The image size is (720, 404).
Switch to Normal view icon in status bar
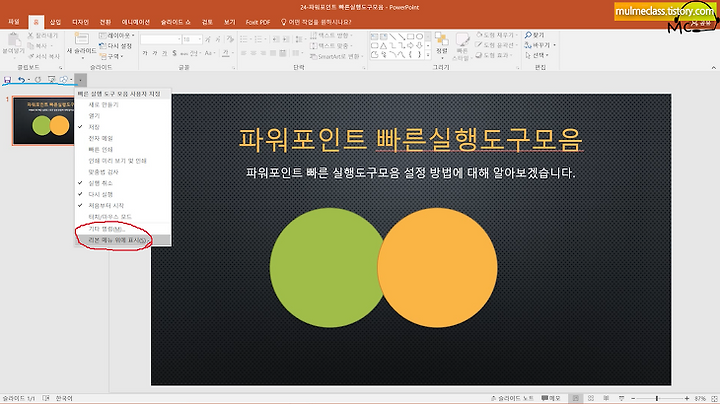[x=575, y=398]
